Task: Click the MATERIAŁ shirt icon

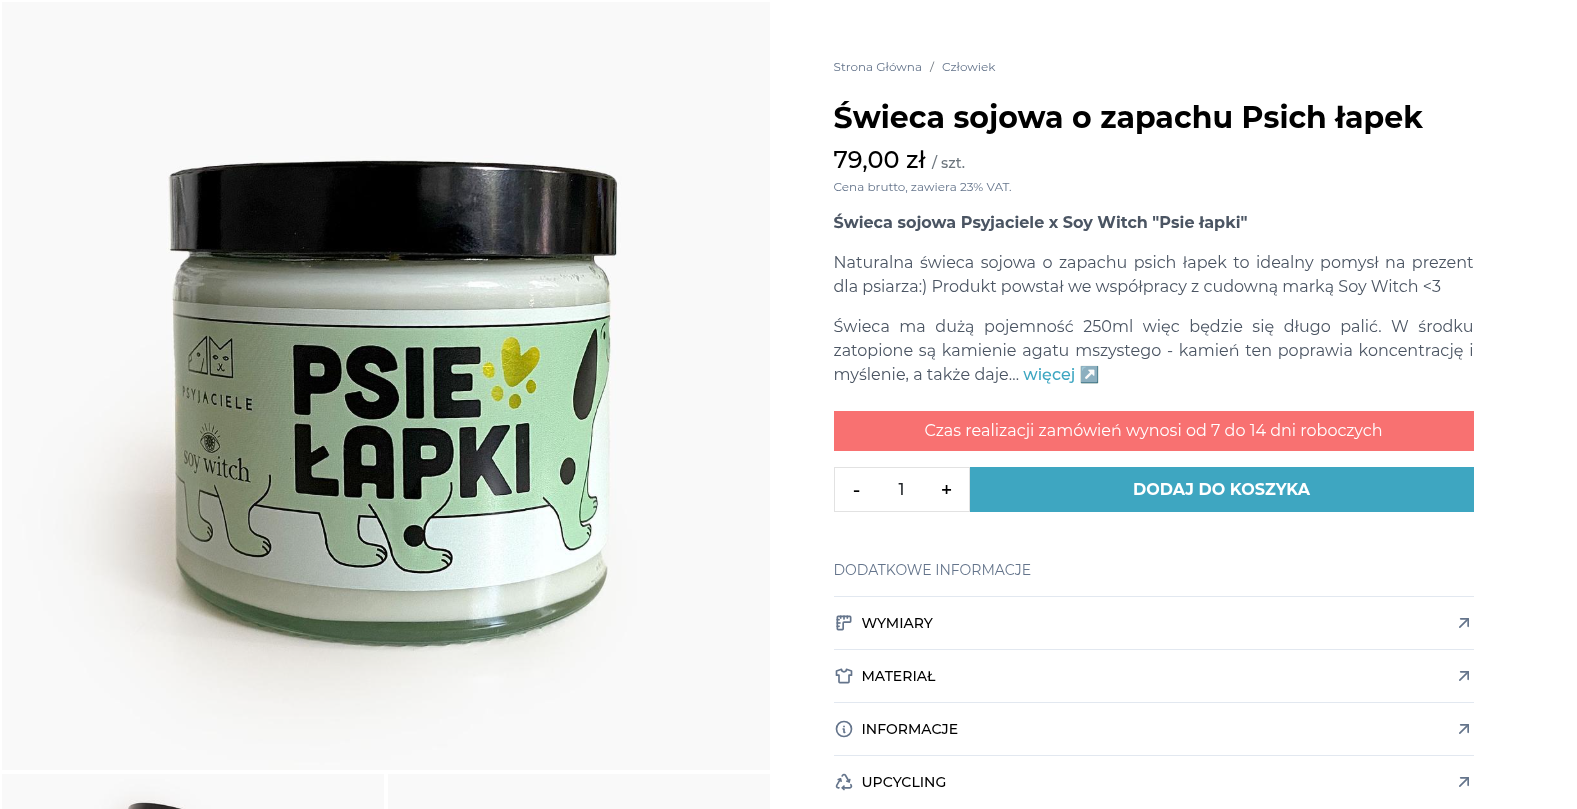Action: click(843, 676)
